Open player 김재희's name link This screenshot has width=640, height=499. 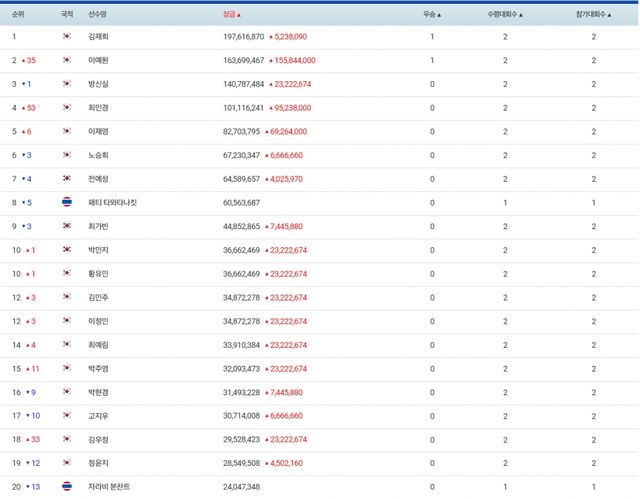pyautogui.click(x=98, y=37)
